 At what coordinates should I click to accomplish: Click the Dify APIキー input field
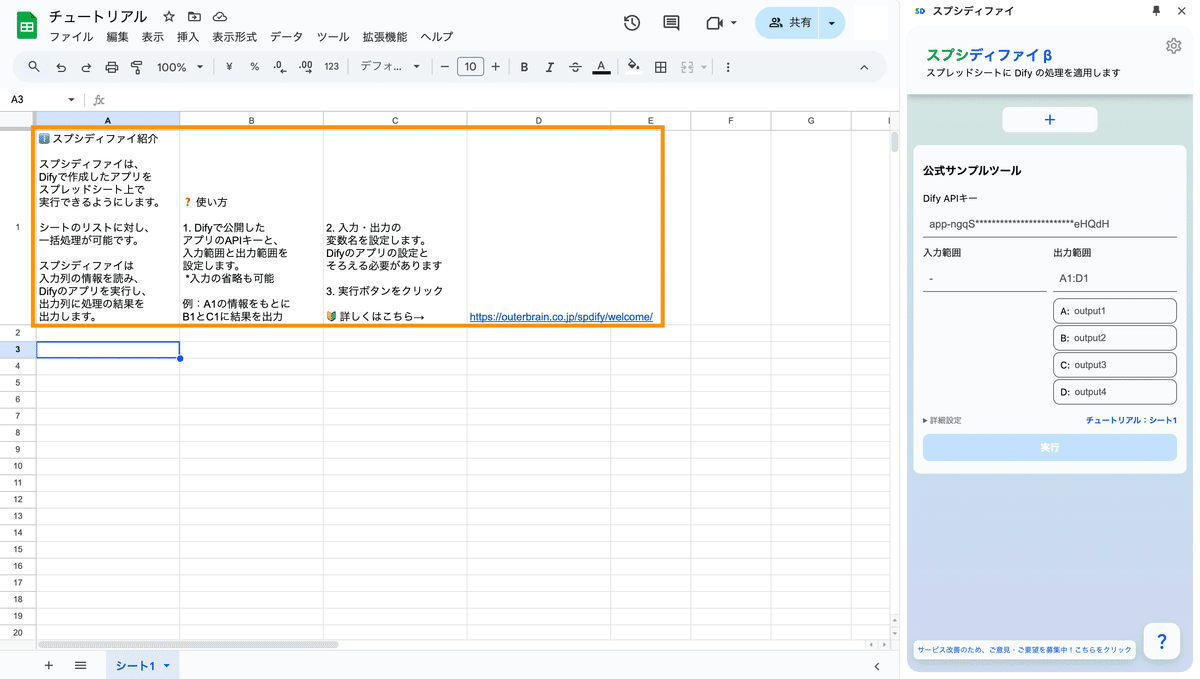[x=1049, y=224]
